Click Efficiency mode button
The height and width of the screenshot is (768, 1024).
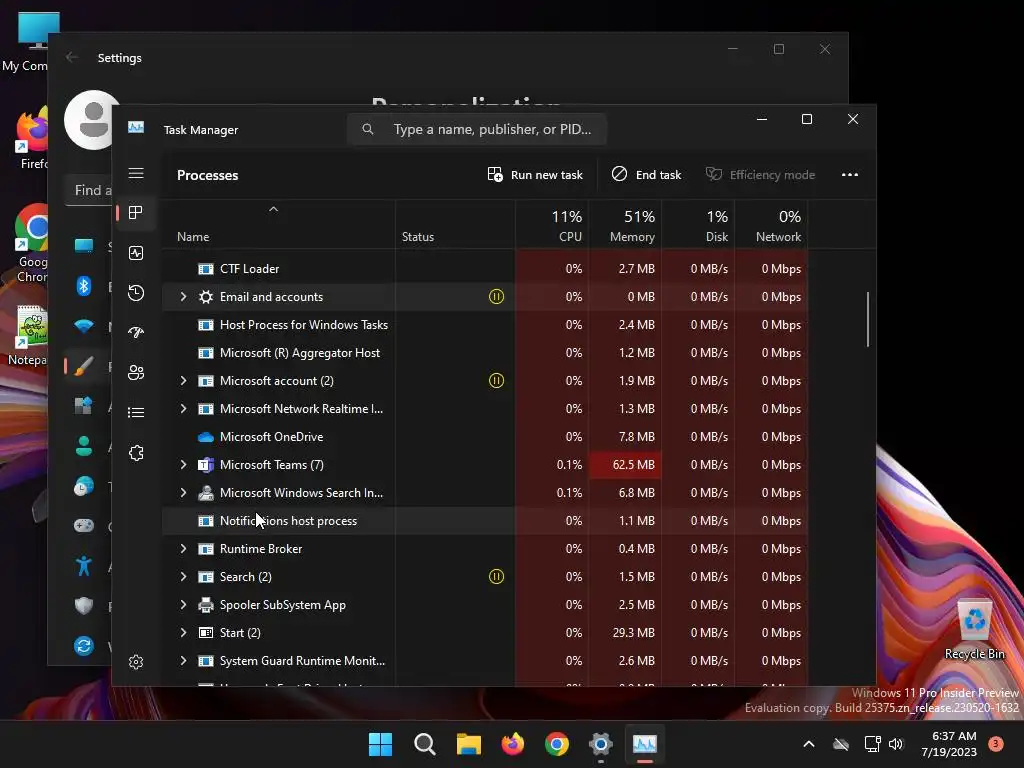click(x=760, y=174)
